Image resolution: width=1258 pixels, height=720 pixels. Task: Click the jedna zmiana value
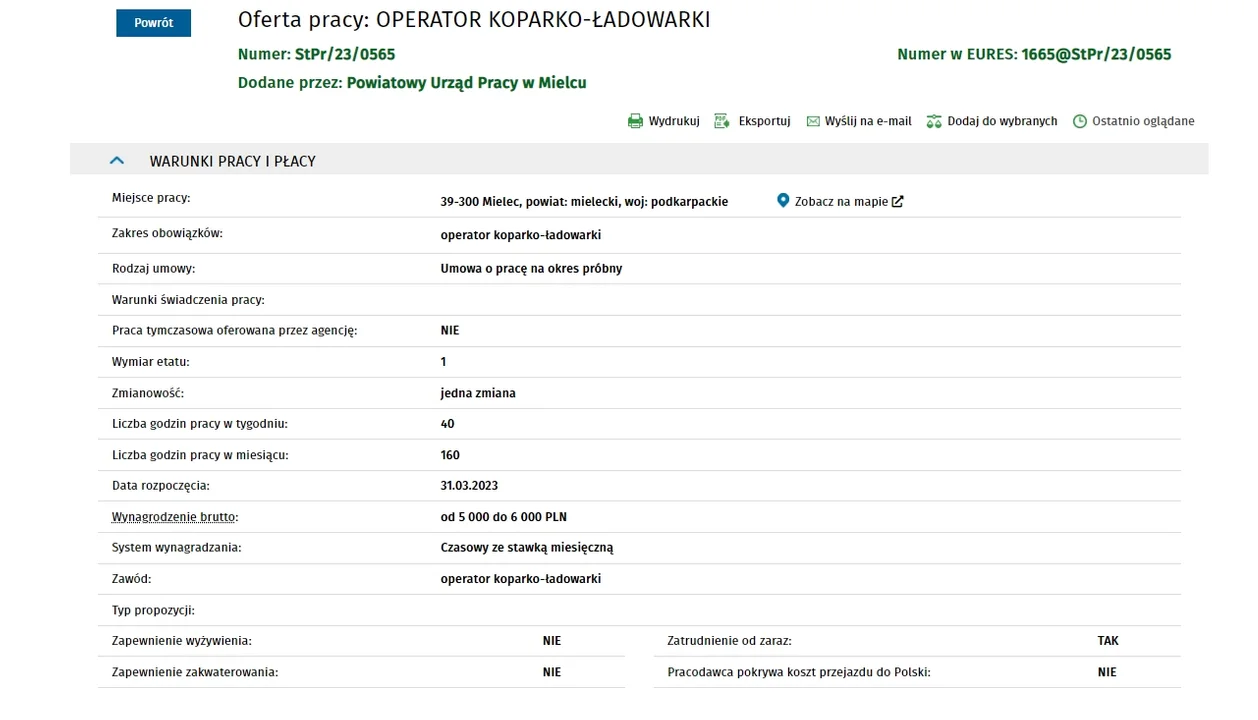478,393
